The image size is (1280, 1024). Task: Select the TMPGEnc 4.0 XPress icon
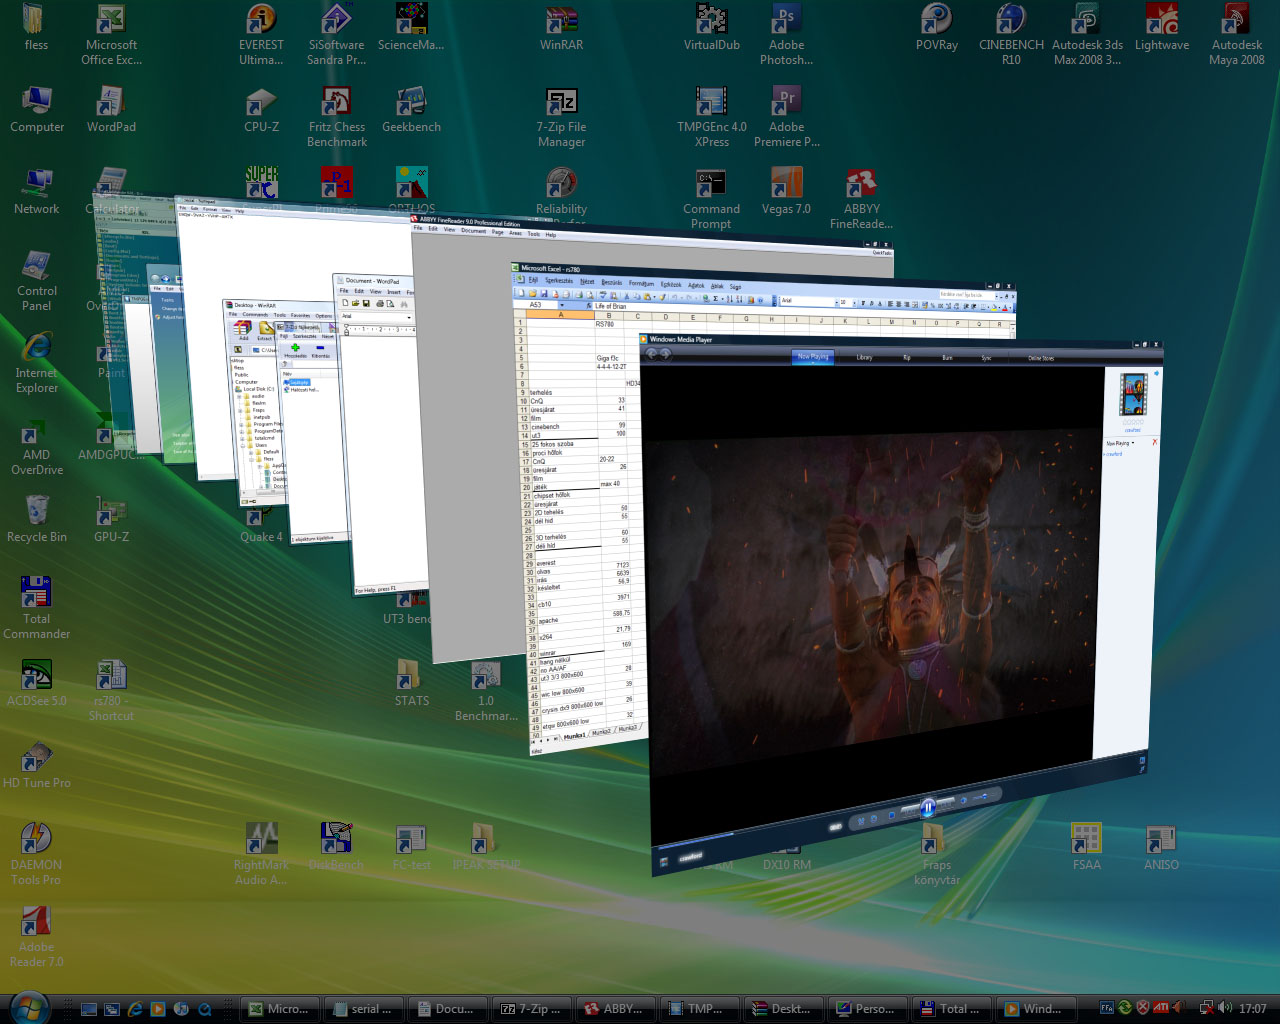[711, 117]
